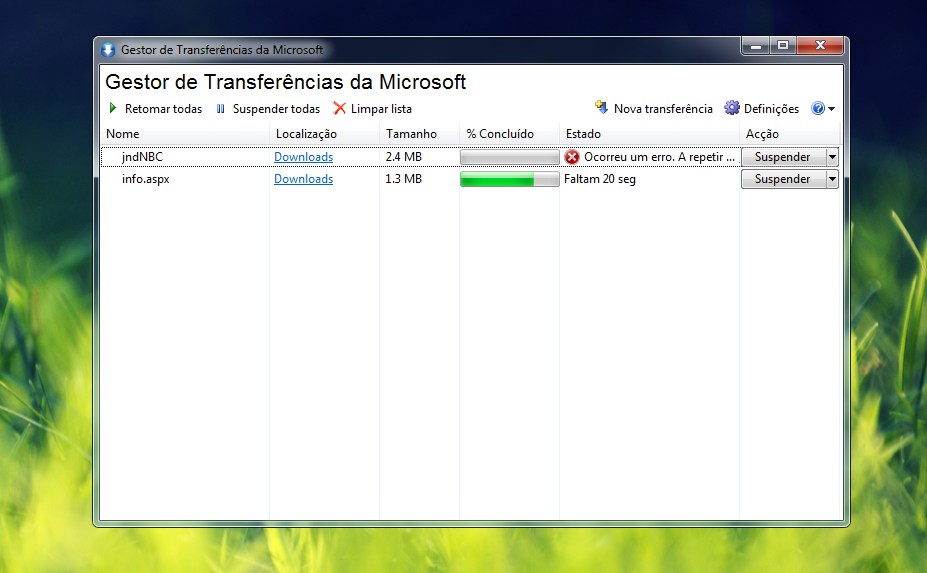The height and width of the screenshot is (573, 927).
Task: Select the jndNBC file name
Action: (142, 157)
